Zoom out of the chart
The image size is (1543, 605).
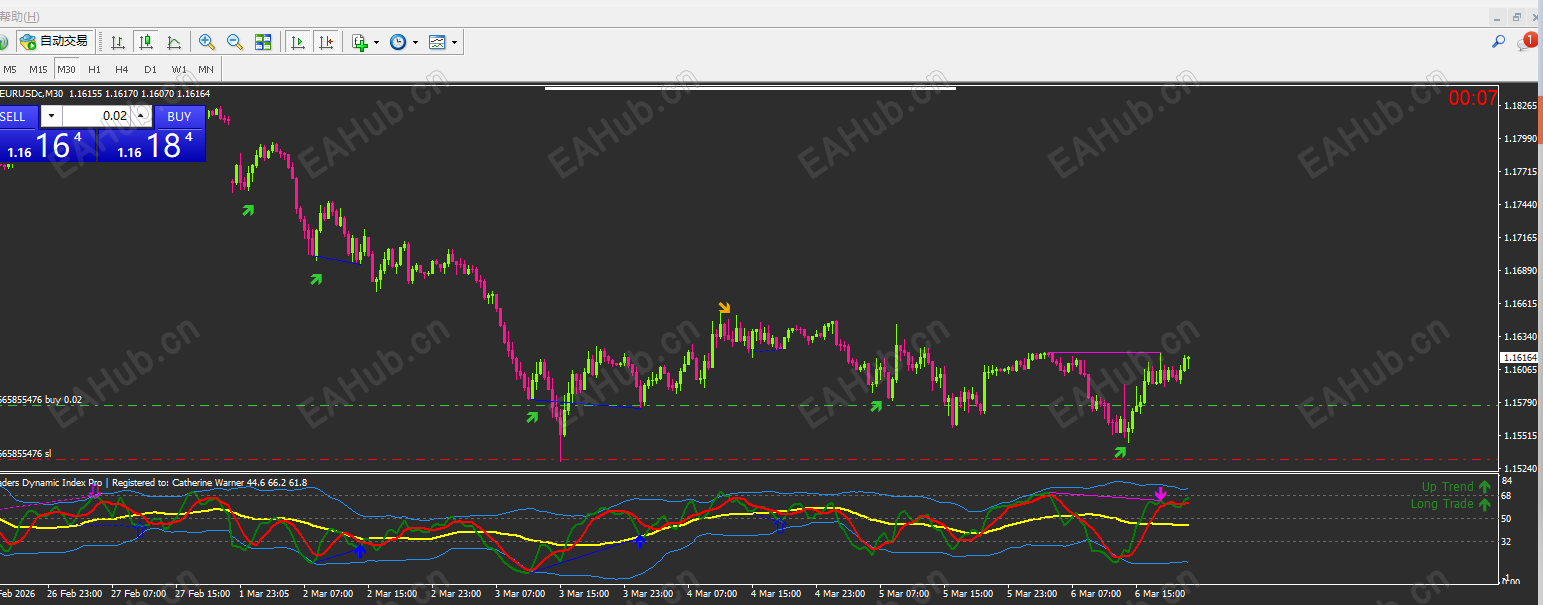click(235, 42)
